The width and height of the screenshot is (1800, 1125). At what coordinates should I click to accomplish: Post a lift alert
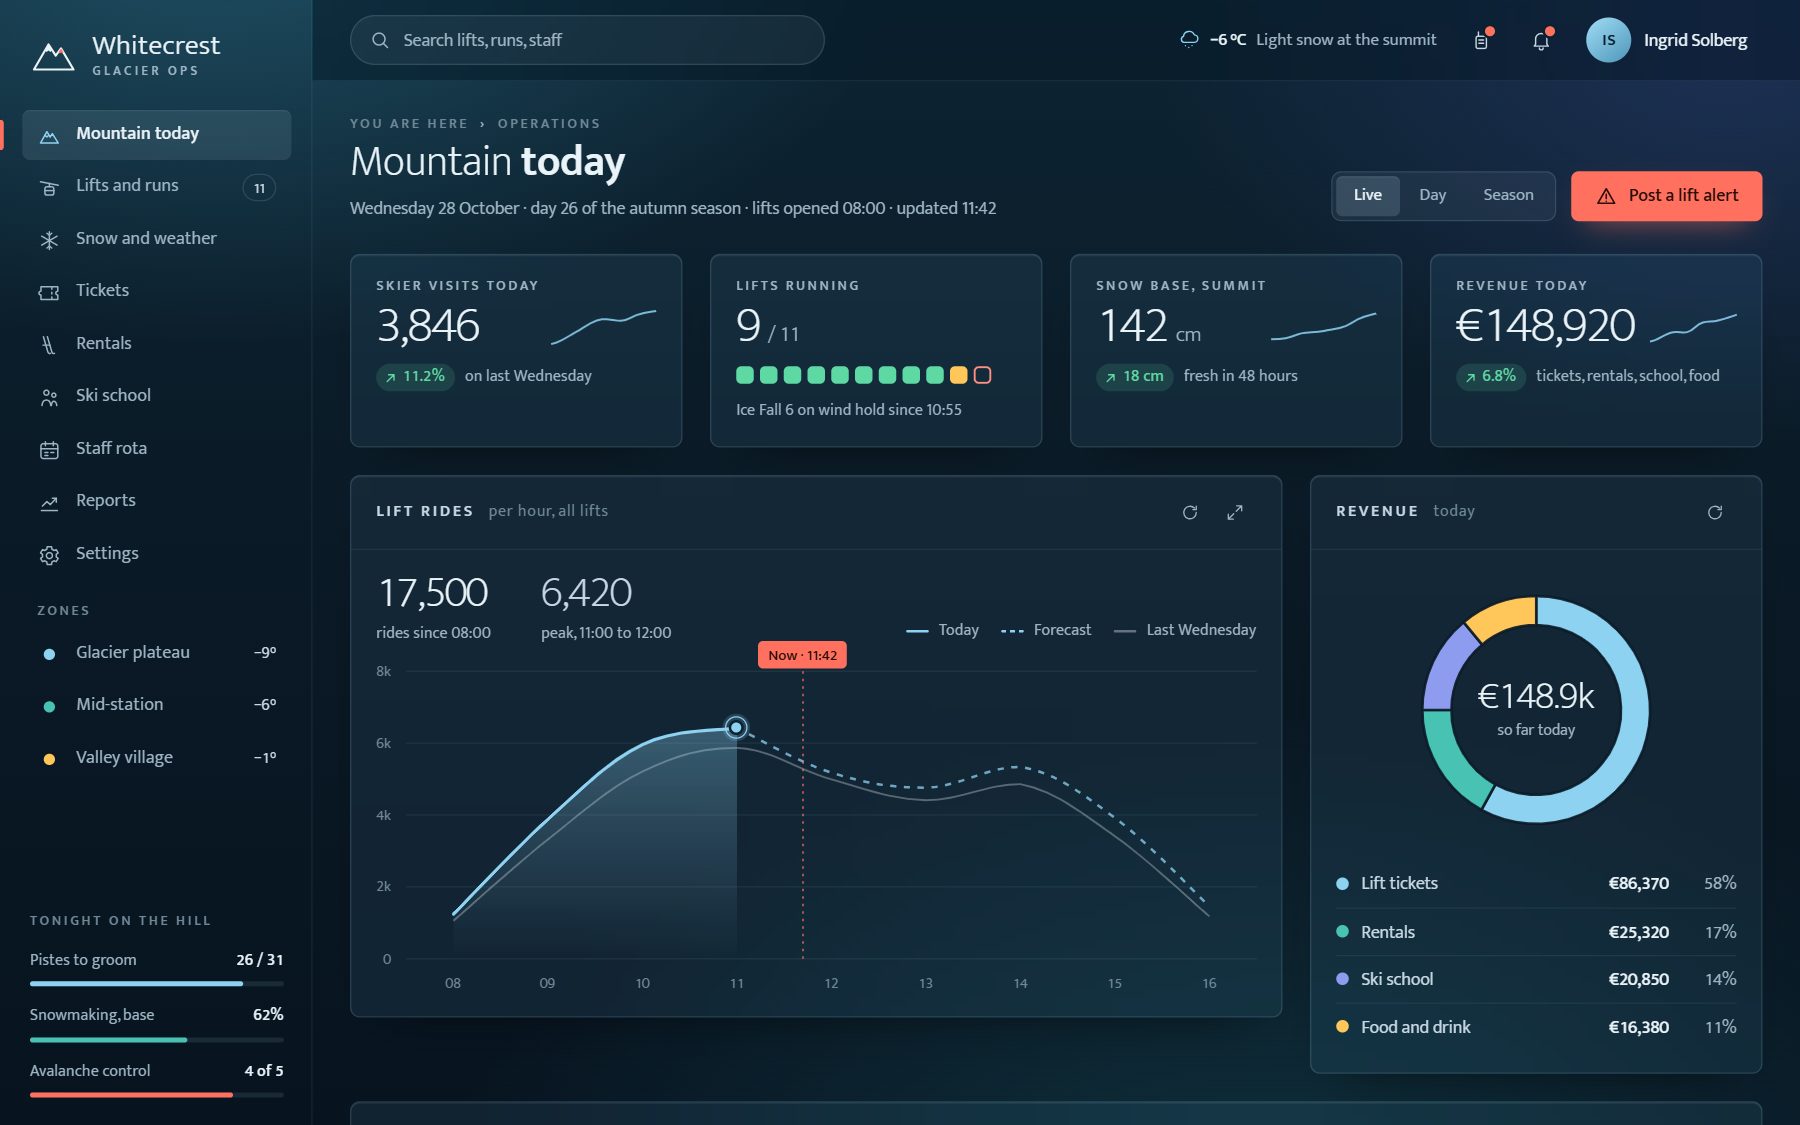(1666, 196)
